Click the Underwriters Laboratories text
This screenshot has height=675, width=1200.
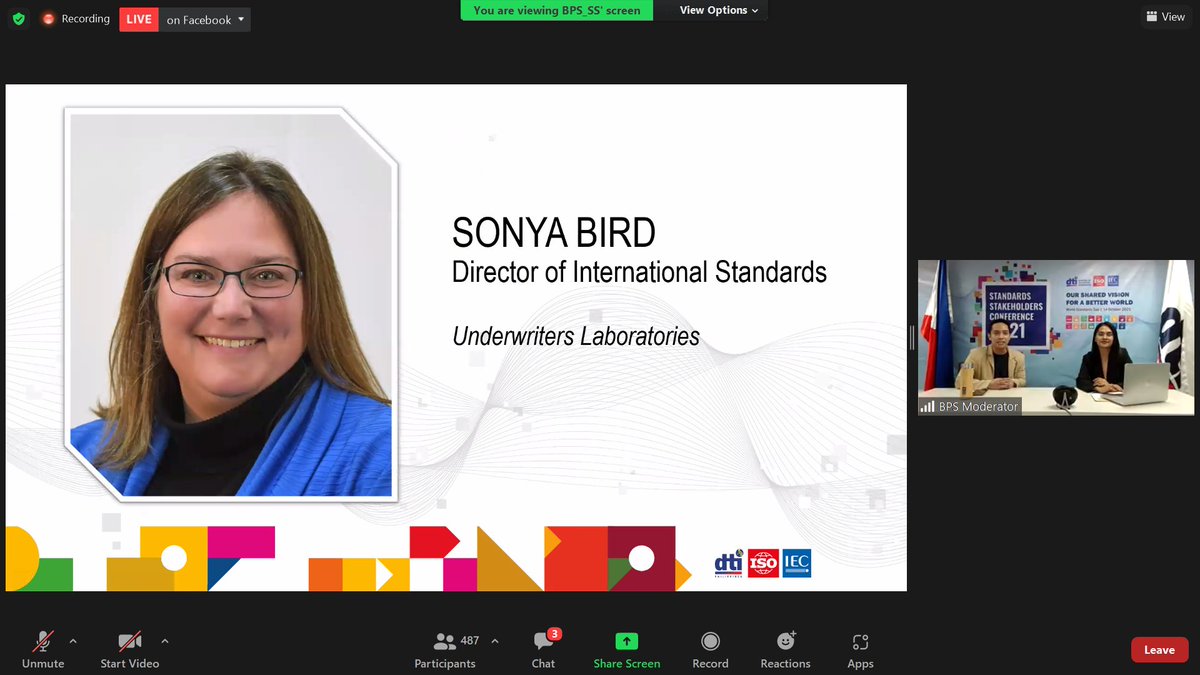[576, 336]
